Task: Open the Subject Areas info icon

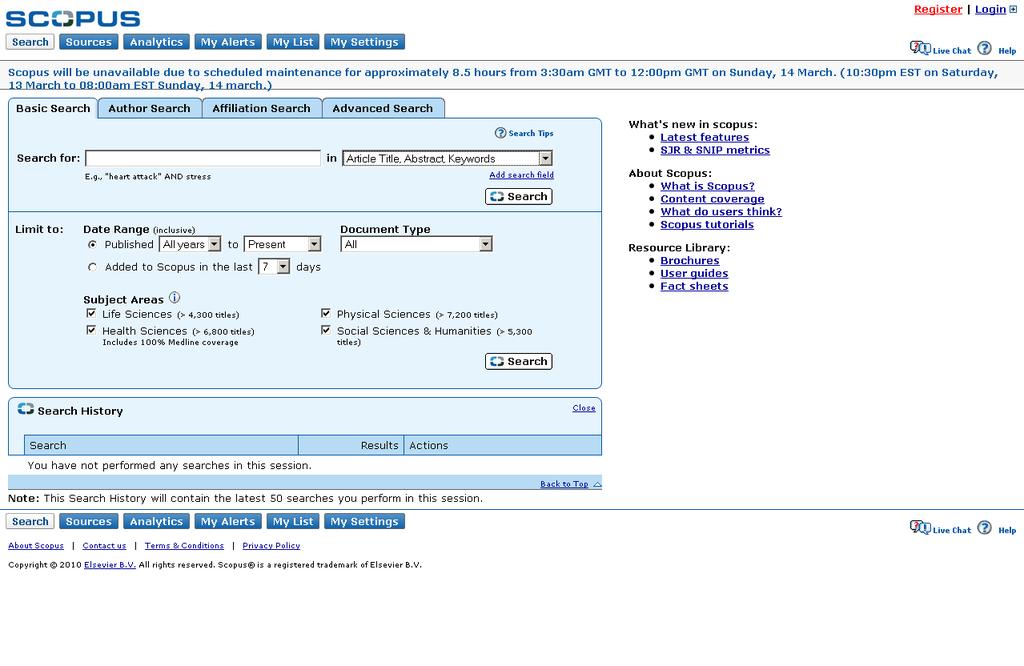Action: click(174, 298)
